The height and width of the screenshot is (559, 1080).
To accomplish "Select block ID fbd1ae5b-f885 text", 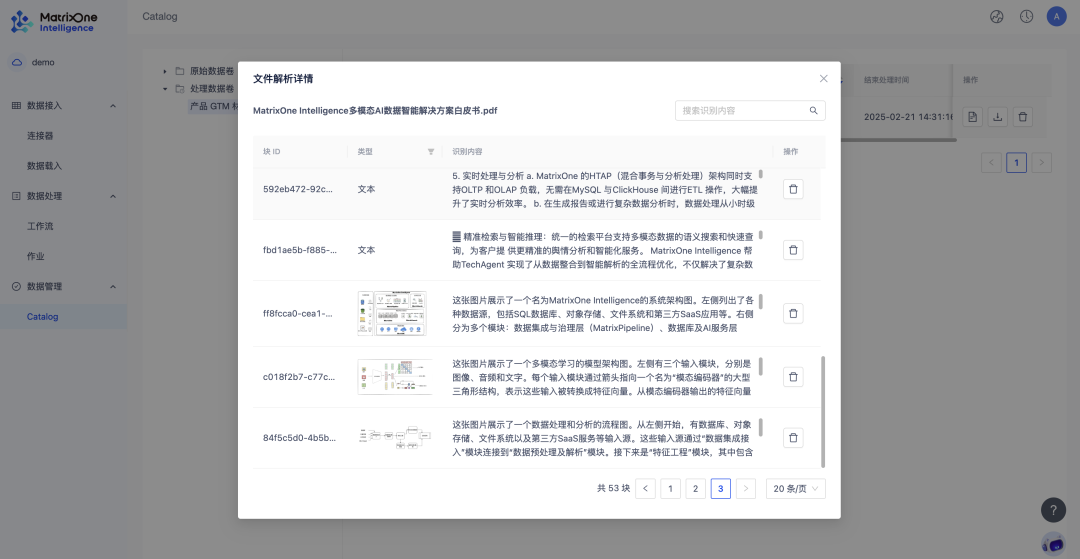I will pos(300,250).
